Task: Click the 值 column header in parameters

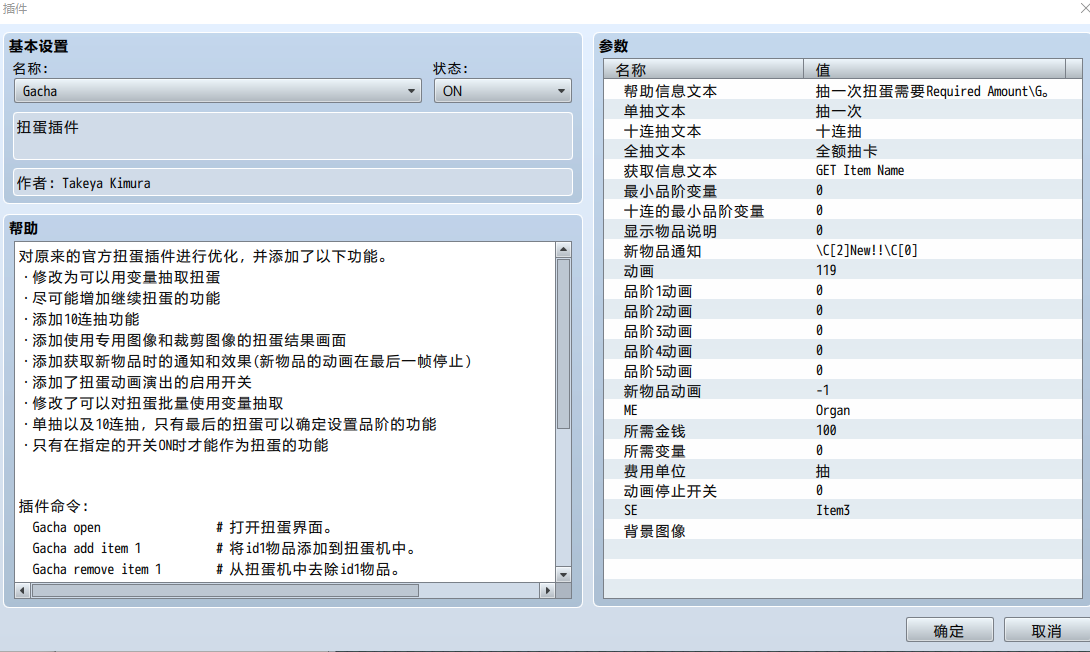Action: tap(934, 70)
